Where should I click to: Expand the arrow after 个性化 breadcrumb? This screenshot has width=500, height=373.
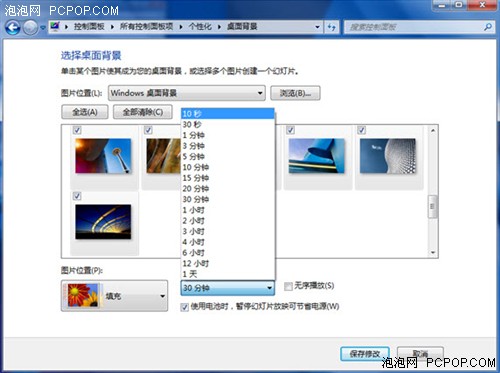point(219,27)
